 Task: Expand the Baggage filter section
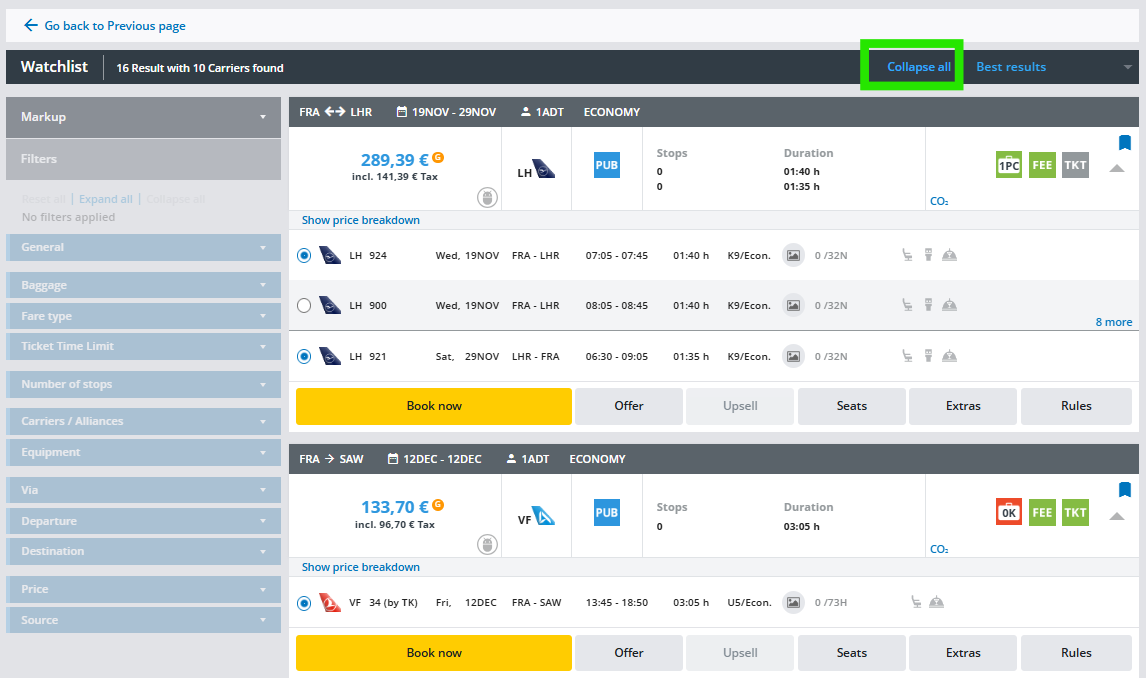click(143, 286)
